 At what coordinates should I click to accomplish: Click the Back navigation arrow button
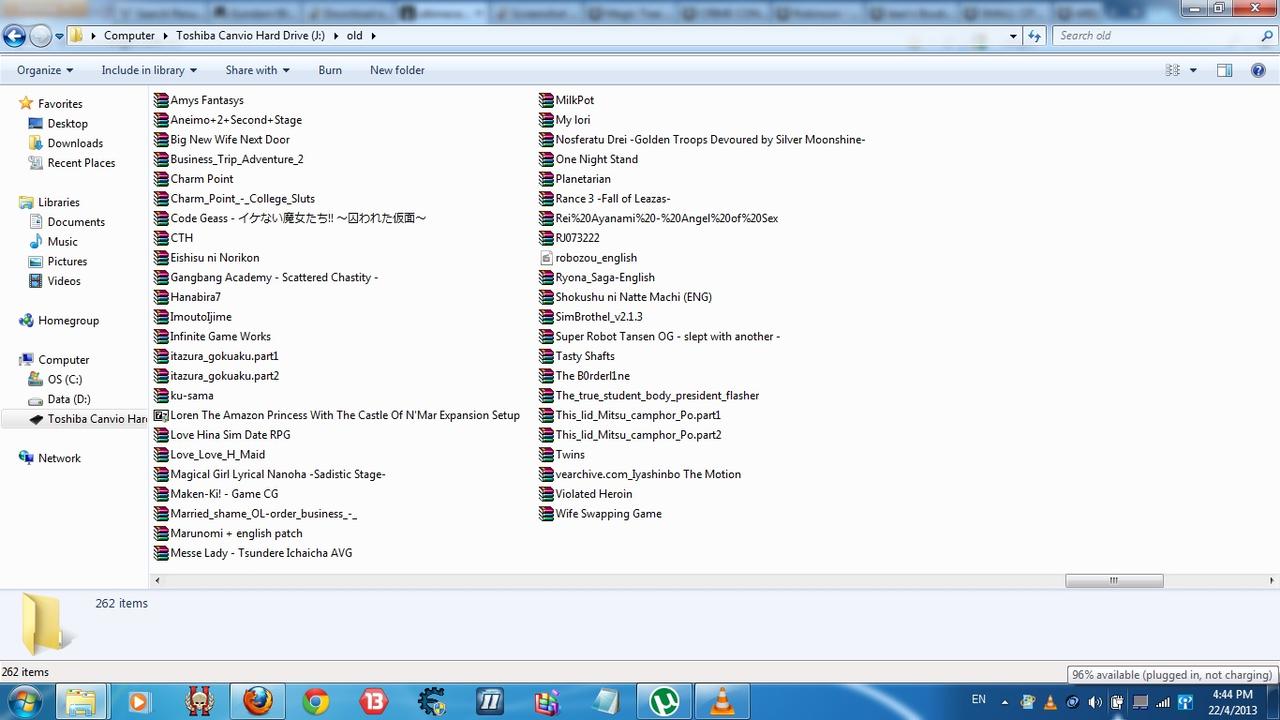pos(14,36)
